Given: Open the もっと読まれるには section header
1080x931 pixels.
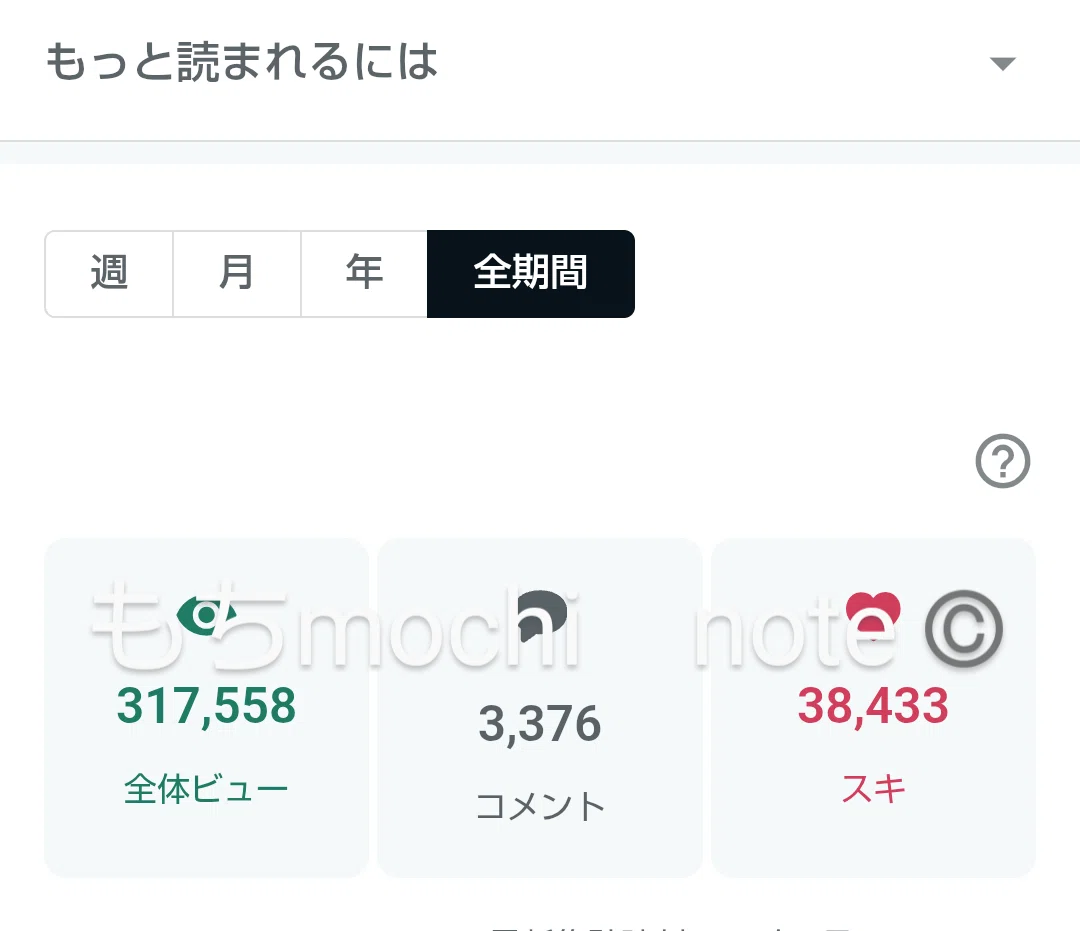Looking at the screenshot, I should click(x=540, y=62).
